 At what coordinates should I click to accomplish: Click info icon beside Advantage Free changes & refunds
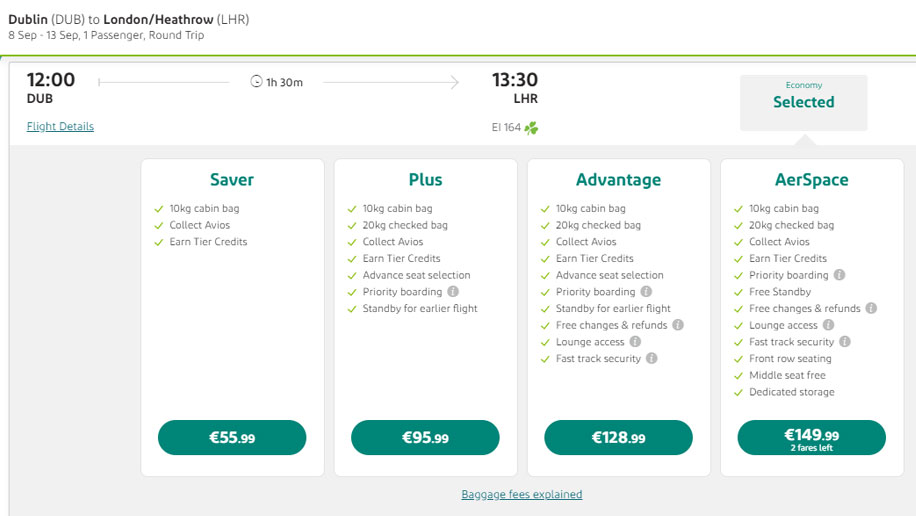(678, 325)
